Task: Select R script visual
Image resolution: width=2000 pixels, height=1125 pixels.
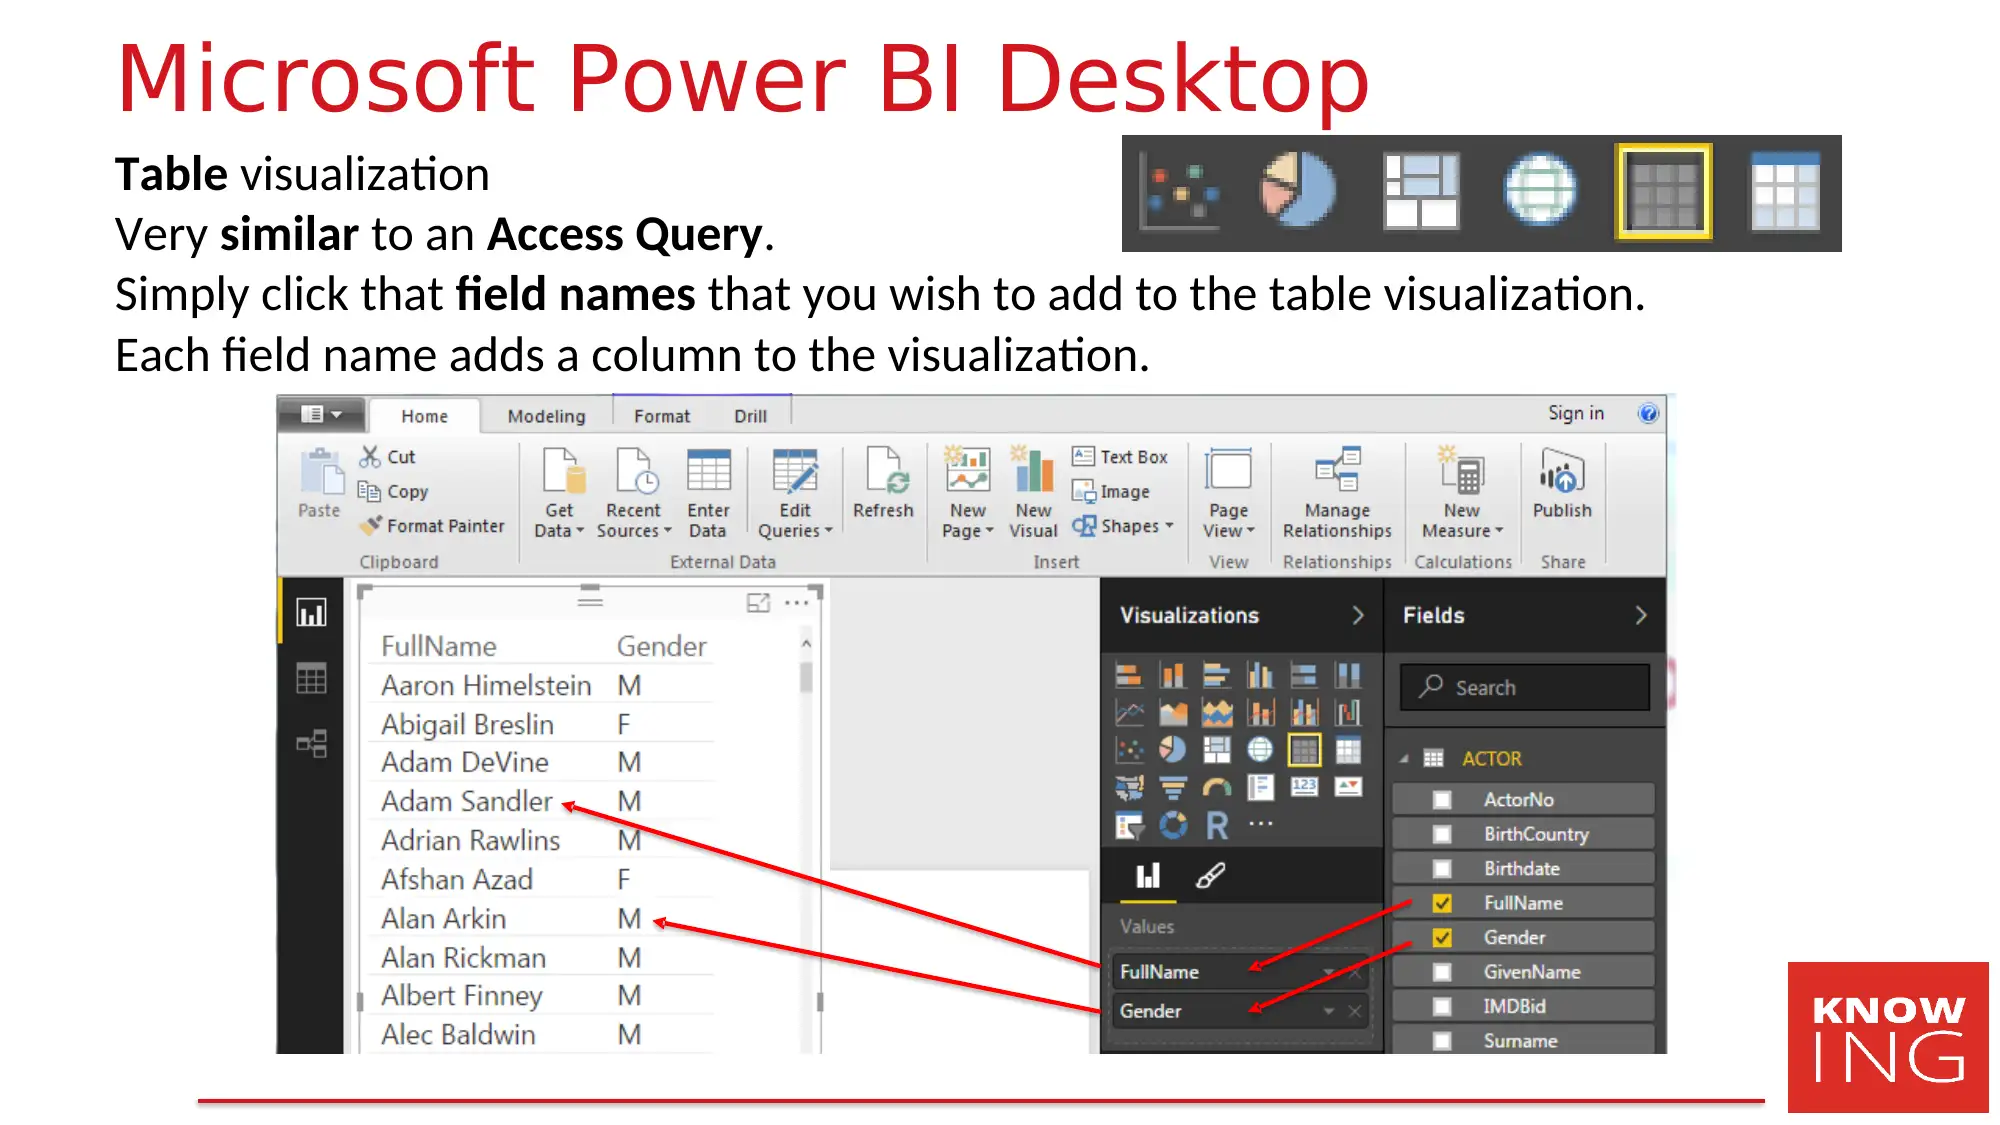Action: [1216, 826]
